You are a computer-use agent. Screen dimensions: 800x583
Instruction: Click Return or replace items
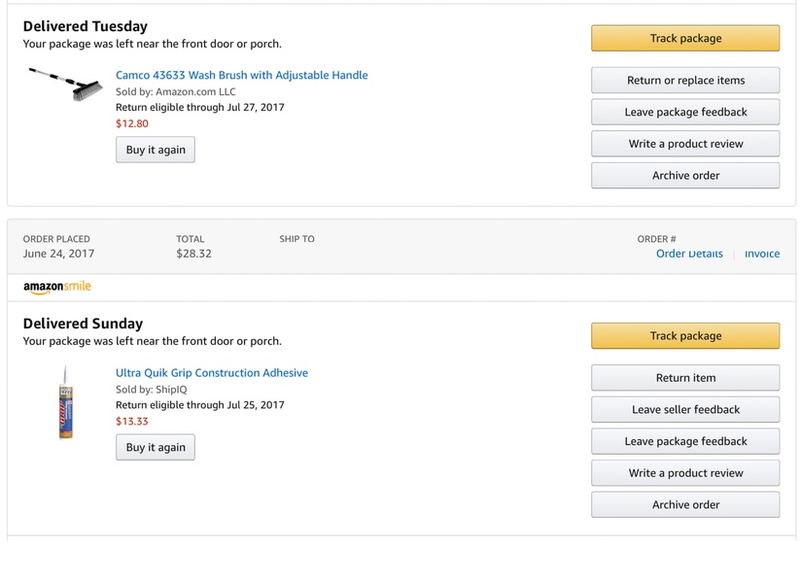(685, 80)
